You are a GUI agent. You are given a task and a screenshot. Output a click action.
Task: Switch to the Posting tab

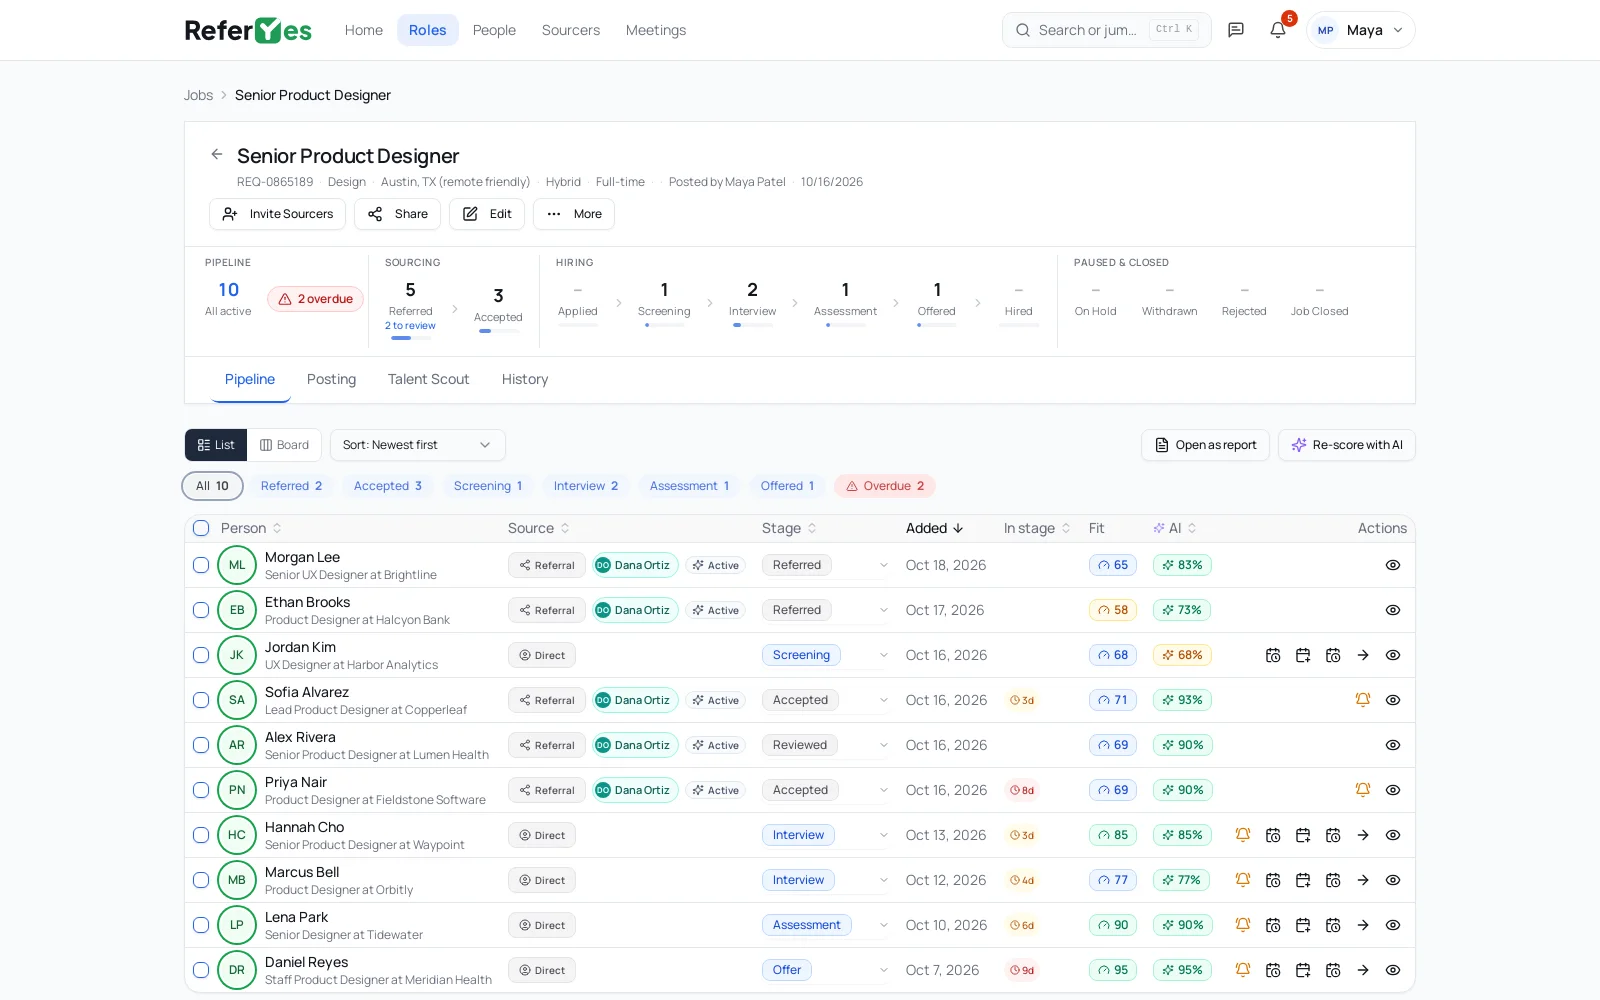point(331,379)
